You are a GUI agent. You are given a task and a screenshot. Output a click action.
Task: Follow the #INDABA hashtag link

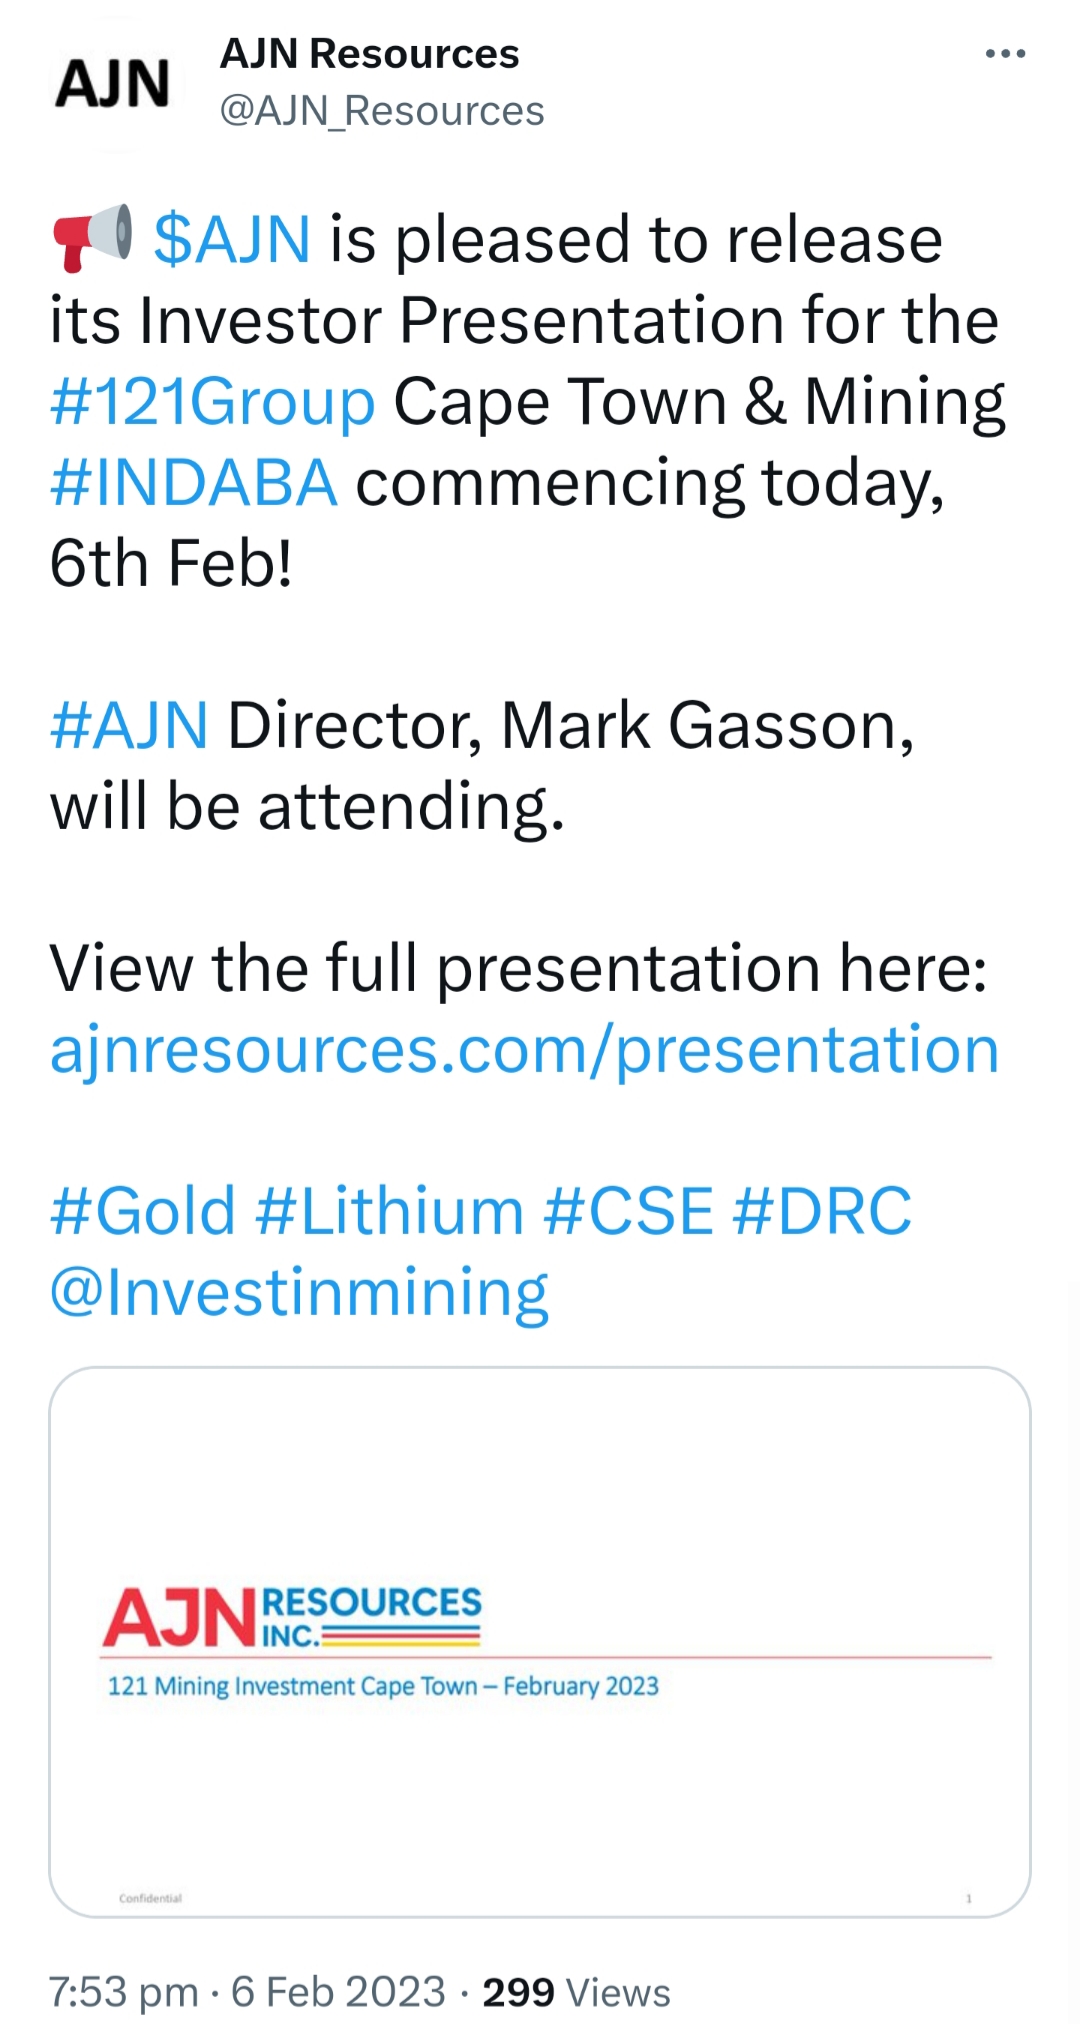193,483
